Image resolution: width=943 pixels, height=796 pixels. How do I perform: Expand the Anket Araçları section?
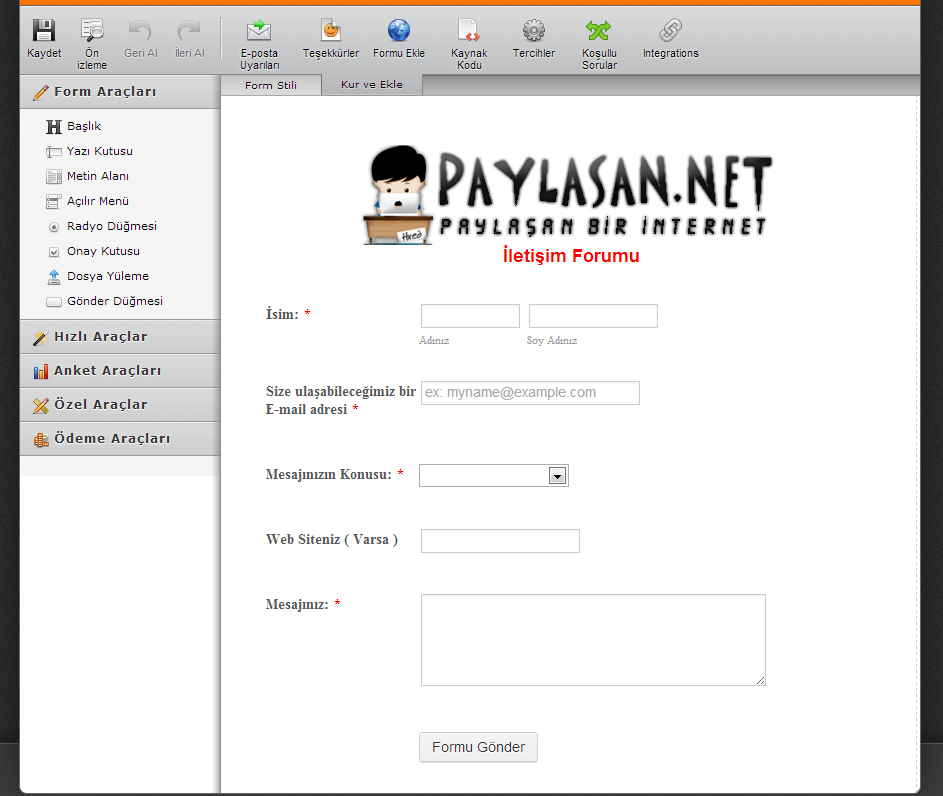click(120, 370)
